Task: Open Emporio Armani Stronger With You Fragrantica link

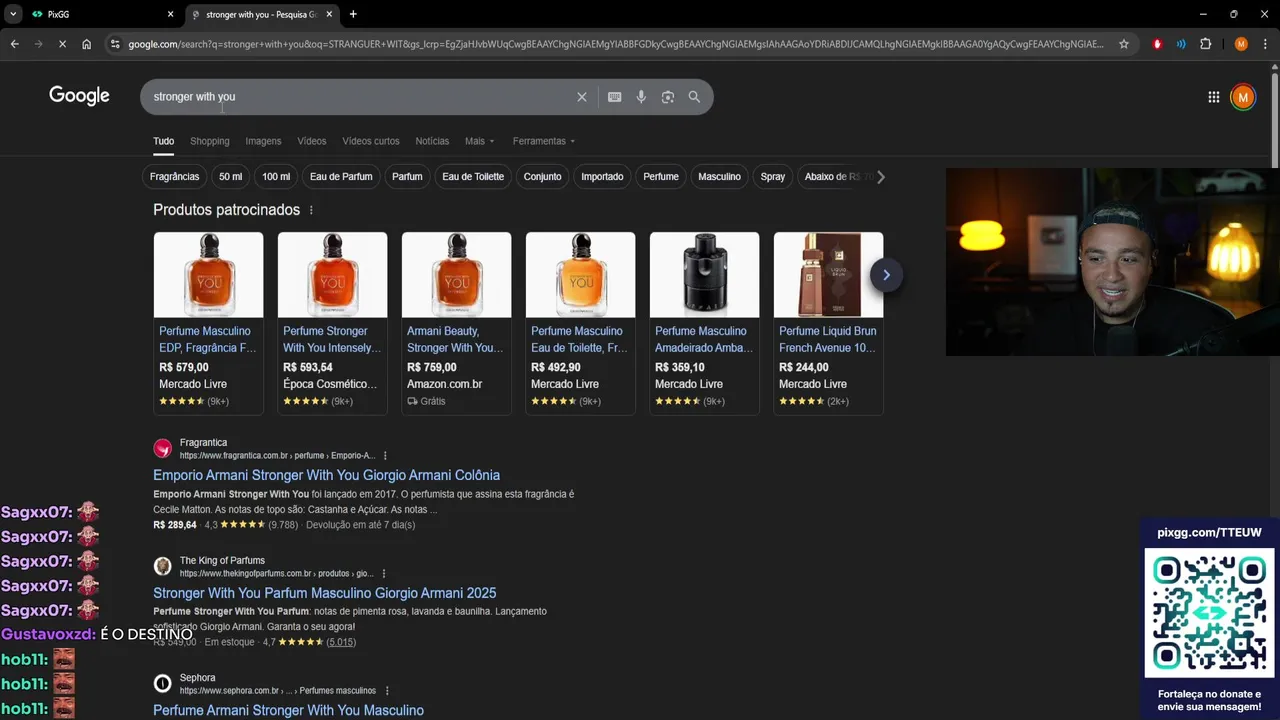Action: point(326,475)
